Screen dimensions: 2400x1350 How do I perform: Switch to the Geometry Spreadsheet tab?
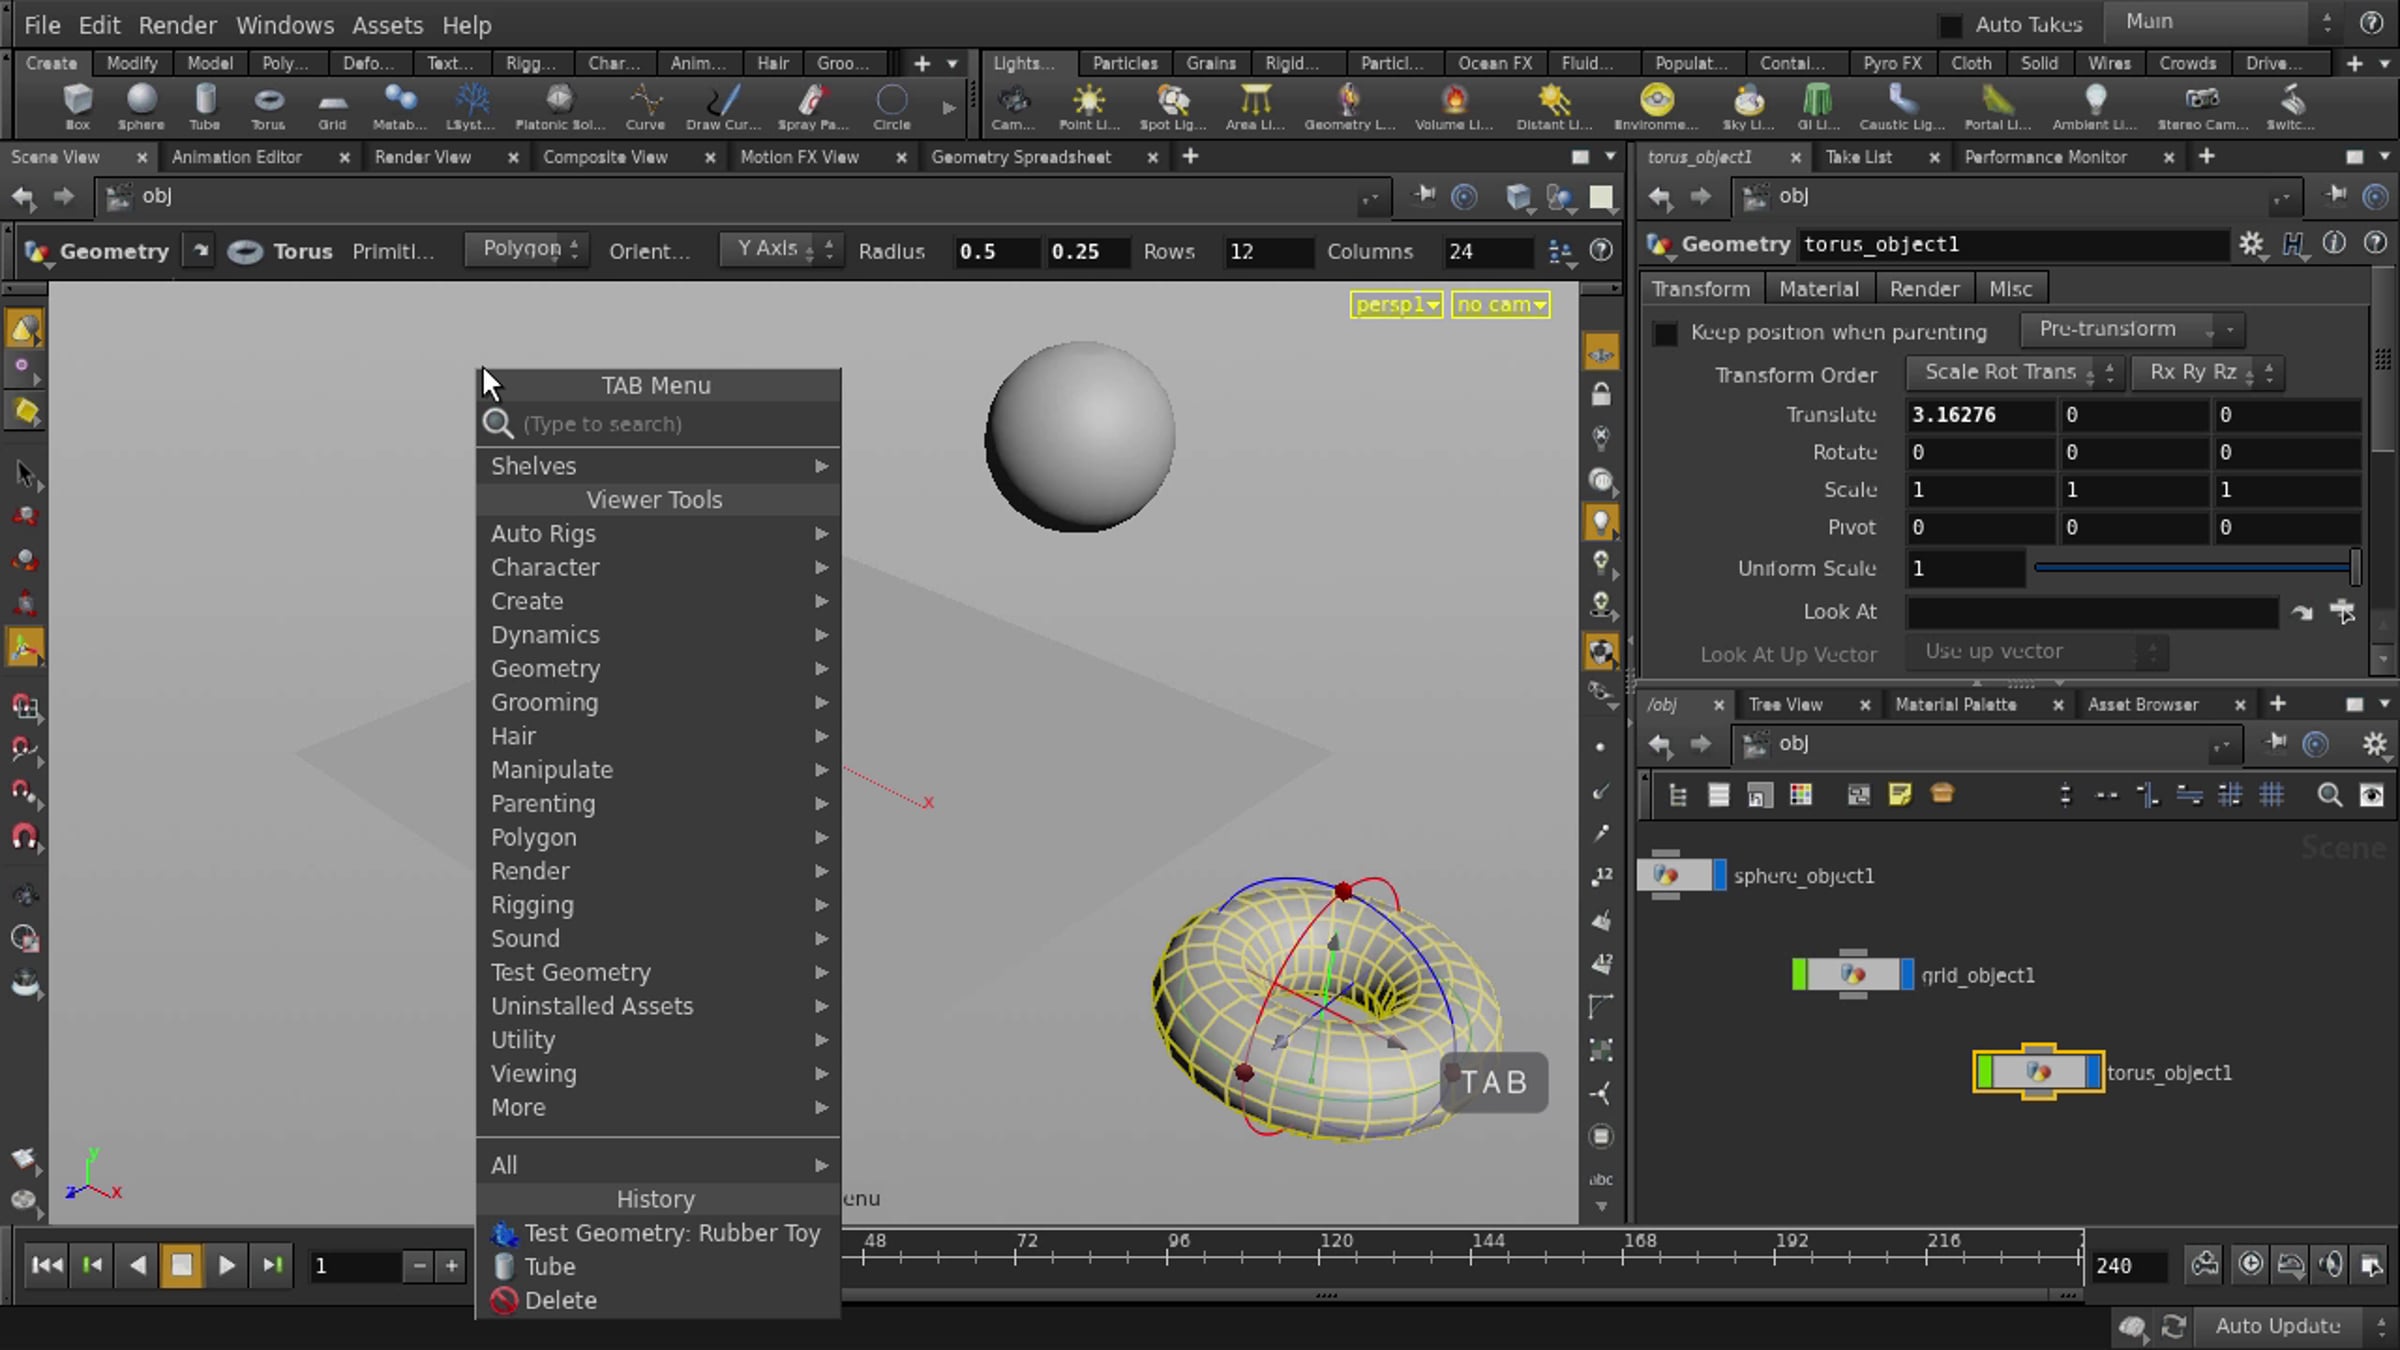pos(1021,157)
